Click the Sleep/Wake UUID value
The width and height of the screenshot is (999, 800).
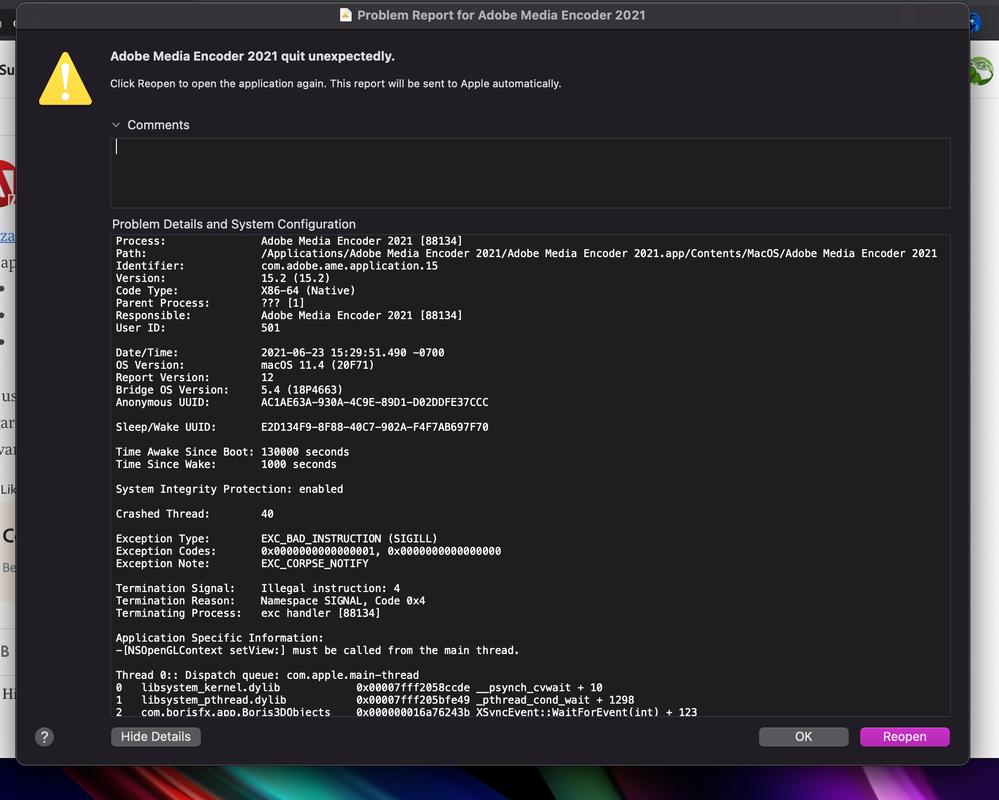click(x=375, y=427)
